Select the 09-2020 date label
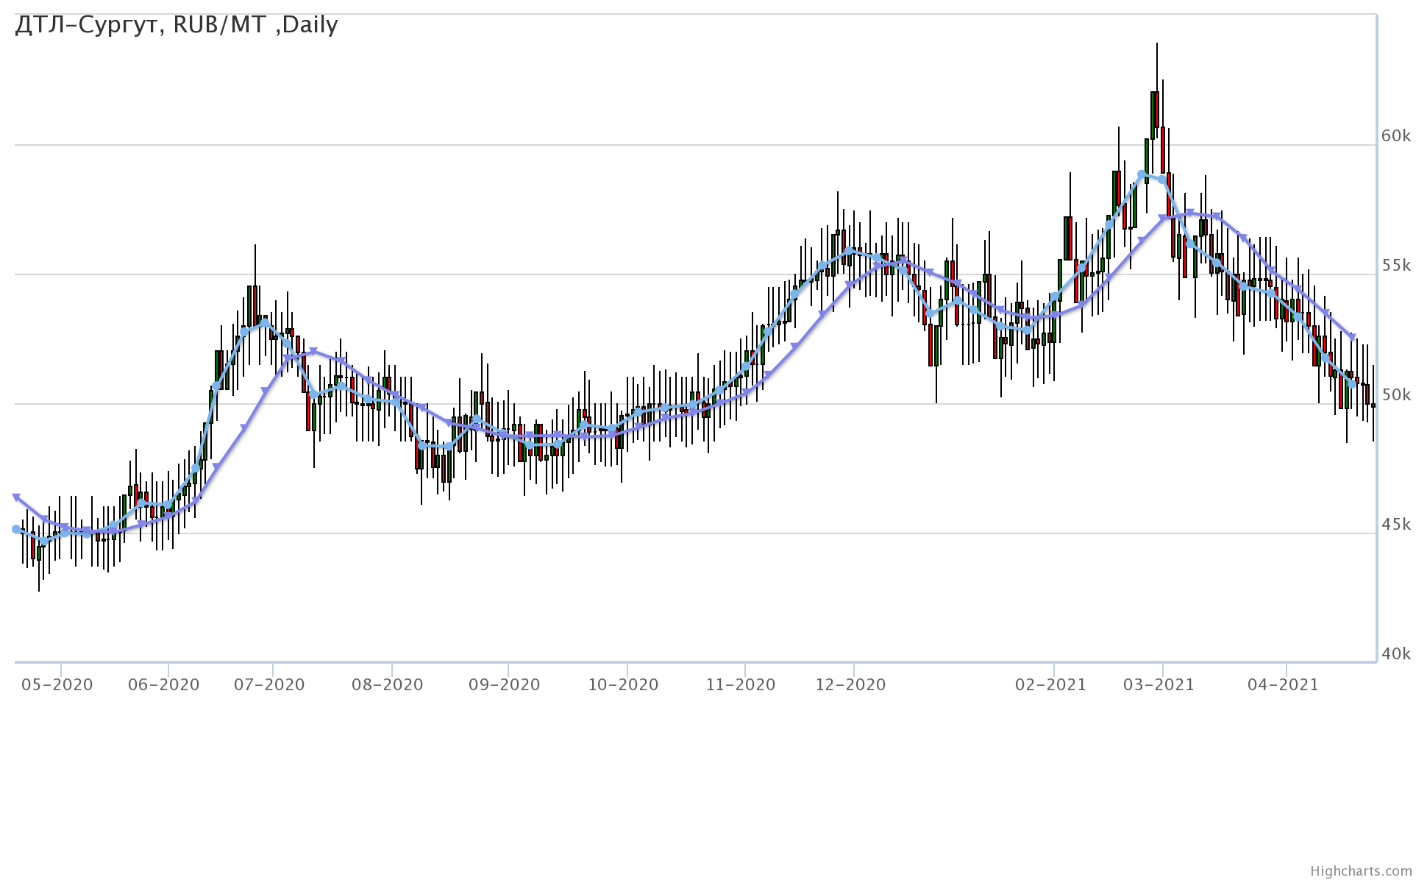The width and height of the screenshot is (1427, 883). [x=504, y=685]
